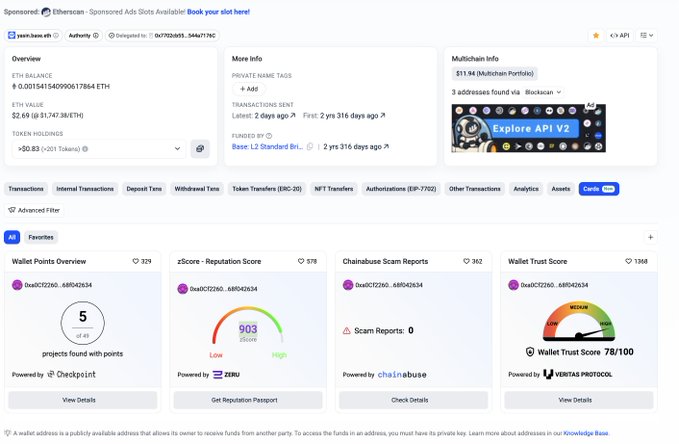Click the Wallet Trust Score shield icon
This screenshot has width=679, height=444.
[x=530, y=352]
